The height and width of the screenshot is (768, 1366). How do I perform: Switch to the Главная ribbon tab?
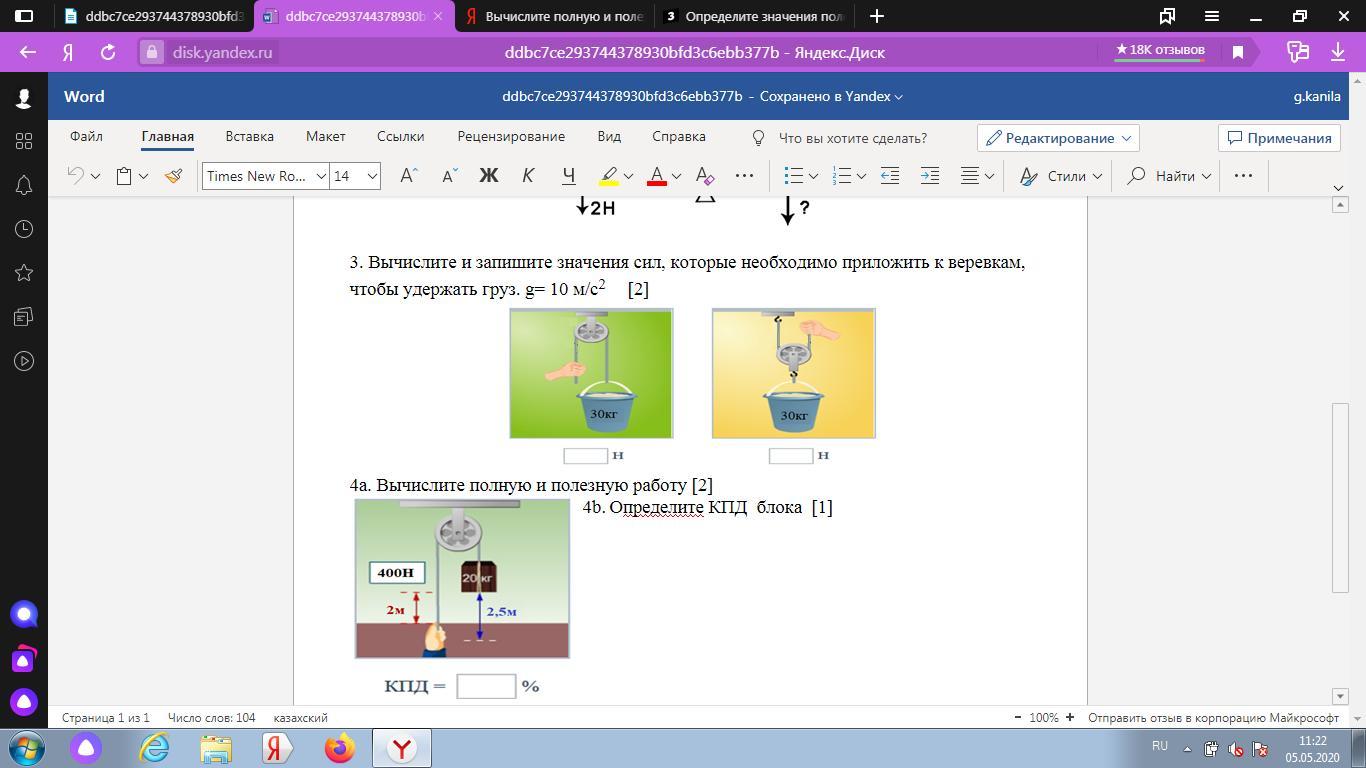[x=167, y=137]
